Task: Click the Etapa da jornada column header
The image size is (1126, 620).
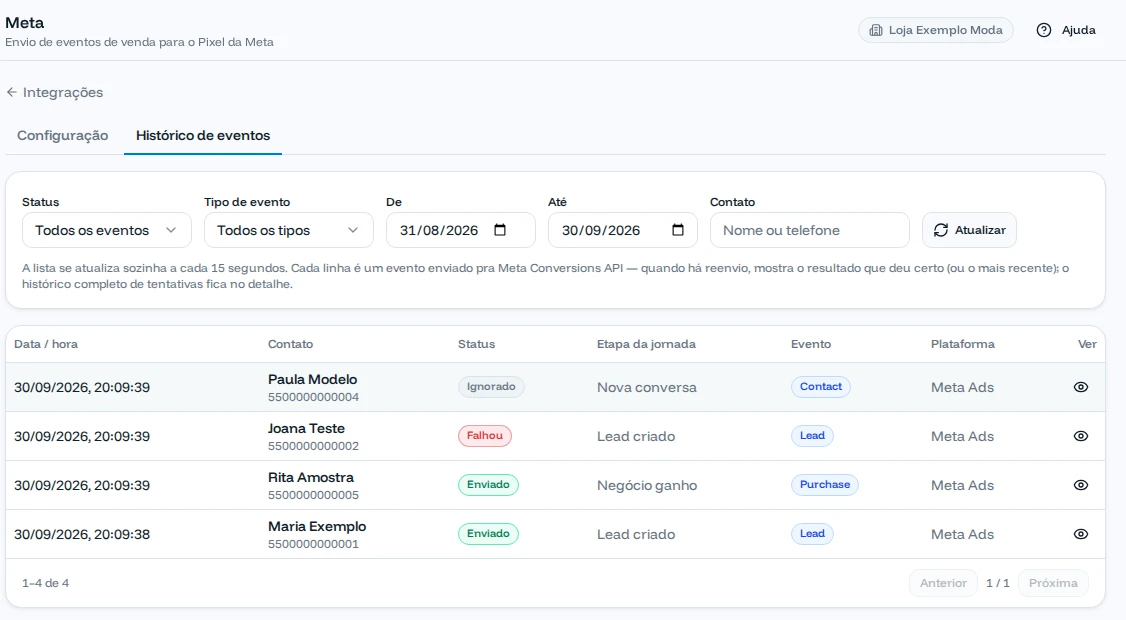Action: tap(646, 344)
